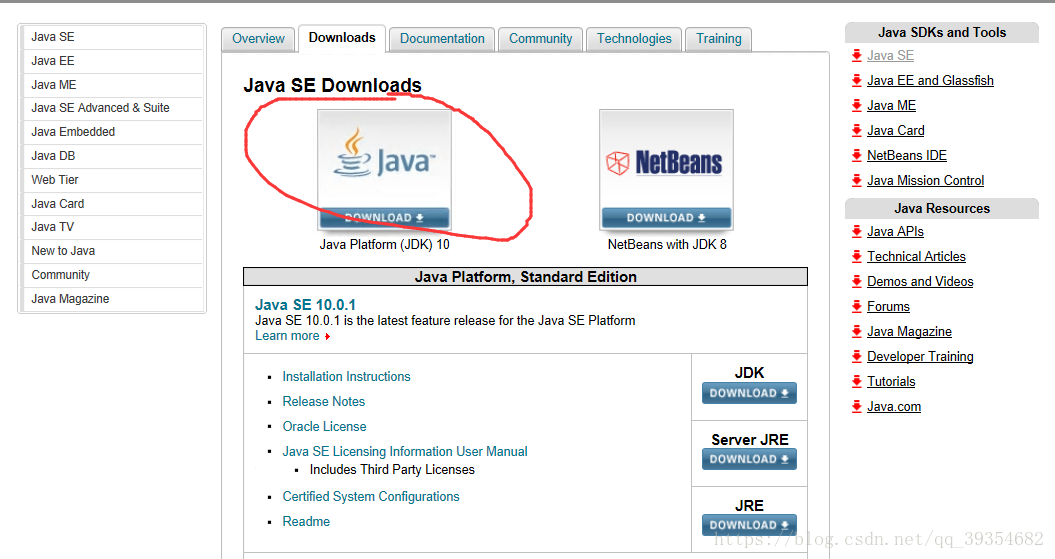Image resolution: width=1055 pixels, height=559 pixels.
Task: Open Java Mission Control link
Action: pyautogui.click(x=925, y=180)
